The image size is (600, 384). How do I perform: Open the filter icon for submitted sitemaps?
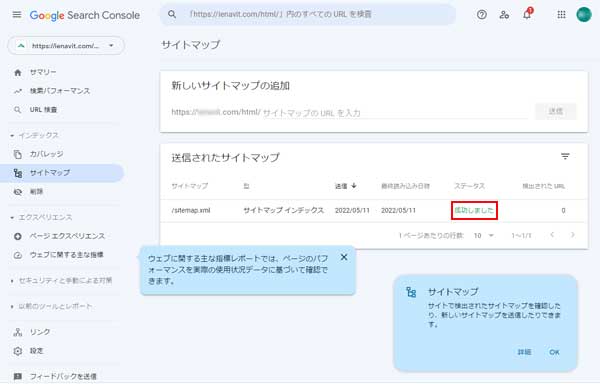[x=565, y=156]
